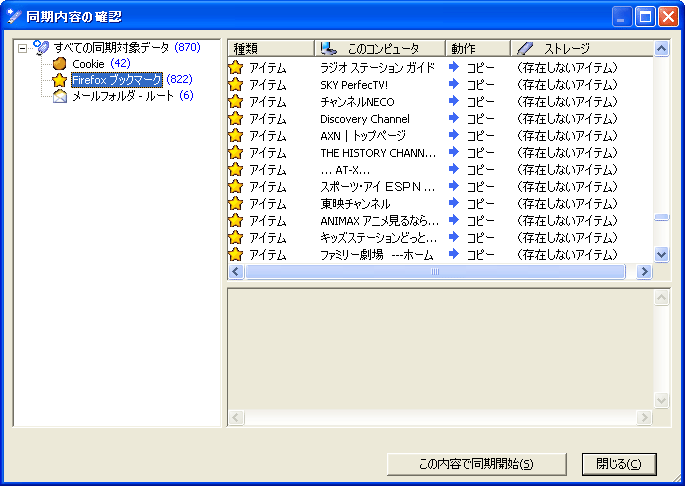
Task: Select the ファミリー劇場 ---ホーム entry
Action: [377, 255]
